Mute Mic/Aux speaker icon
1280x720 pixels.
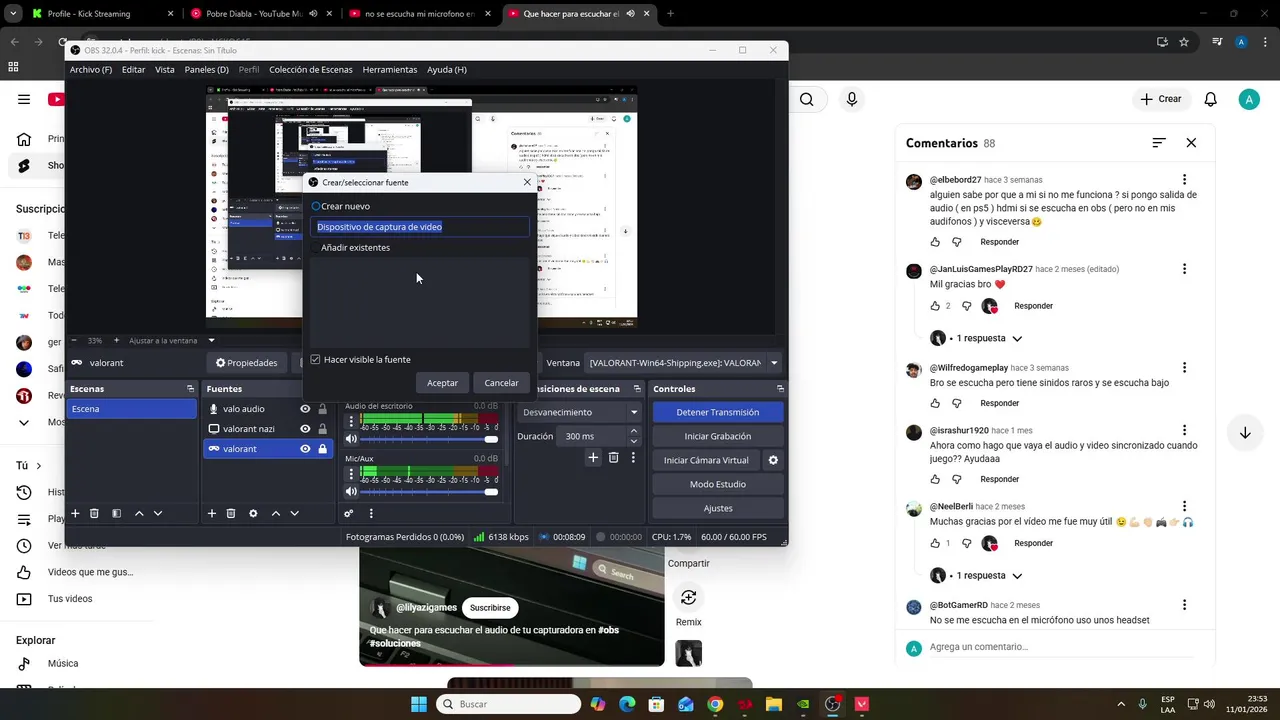(351, 491)
